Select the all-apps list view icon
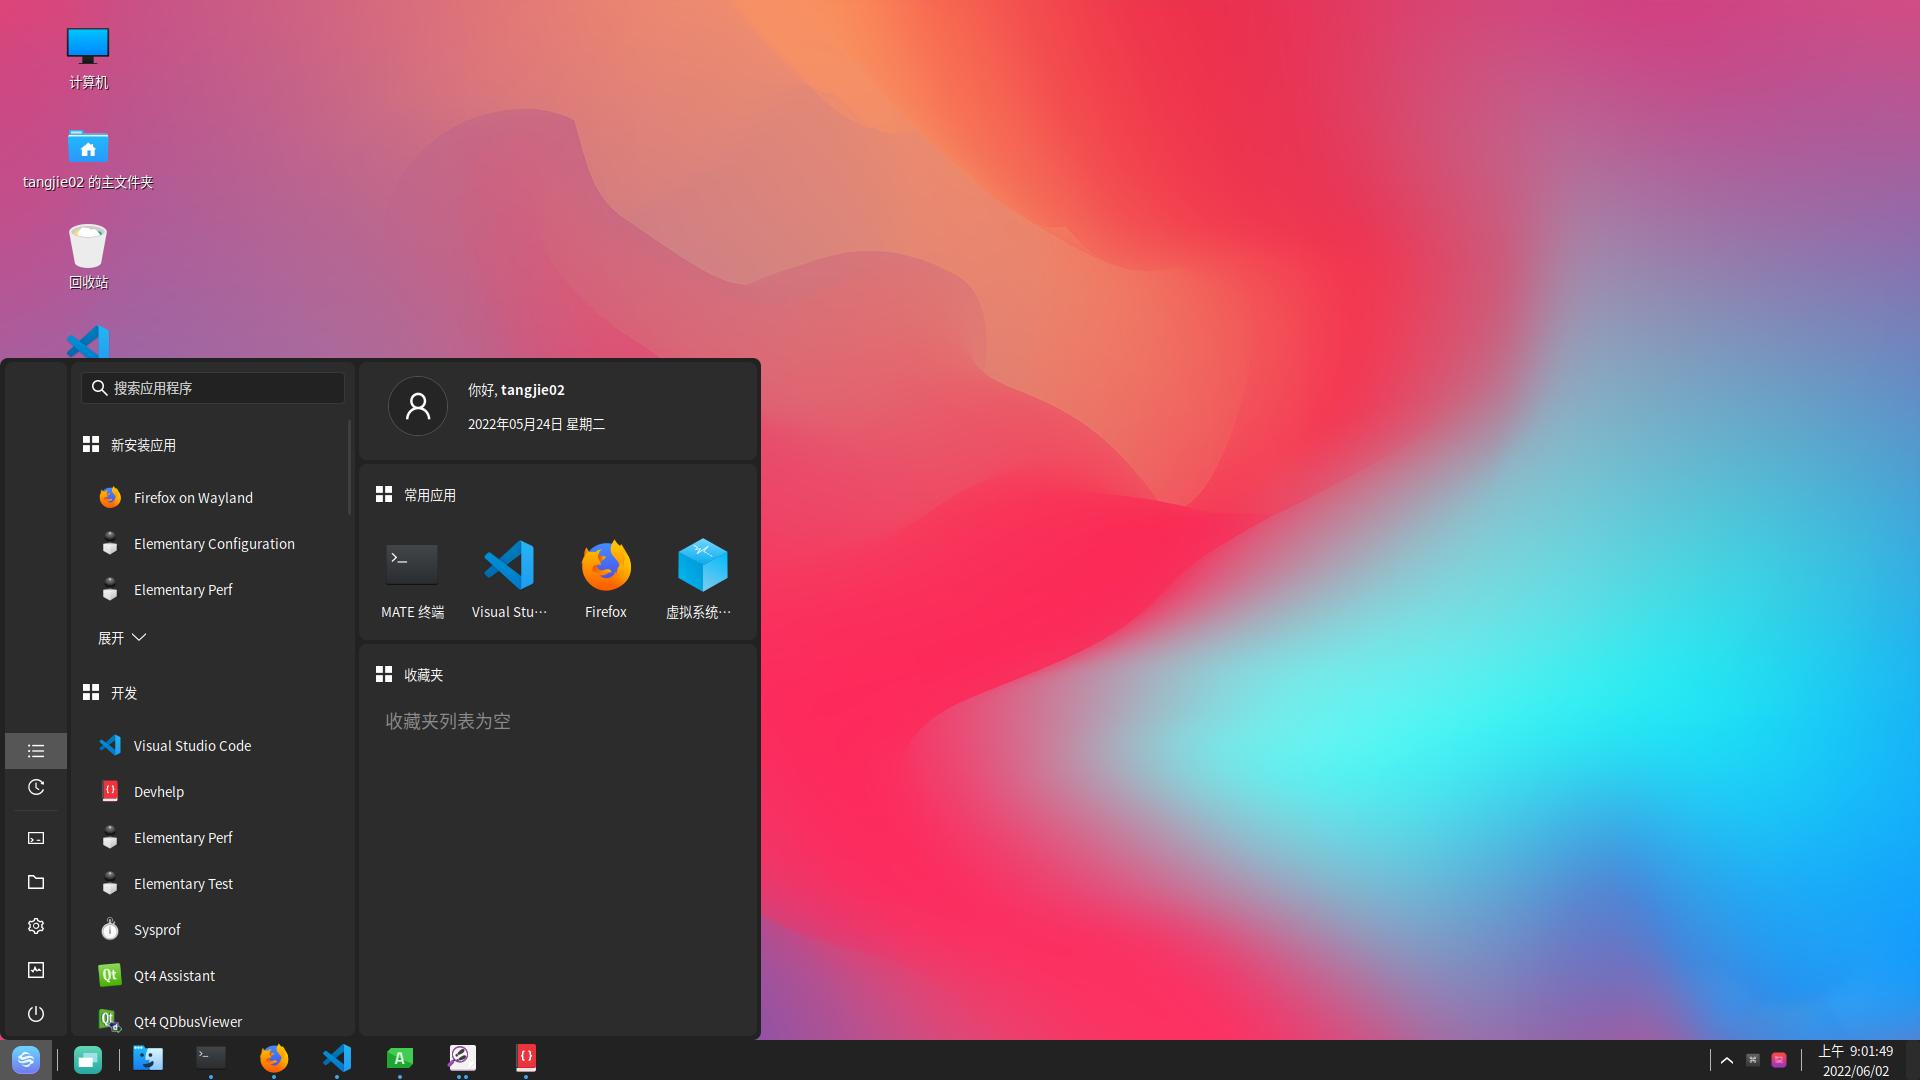This screenshot has width=1920, height=1080. 36,751
